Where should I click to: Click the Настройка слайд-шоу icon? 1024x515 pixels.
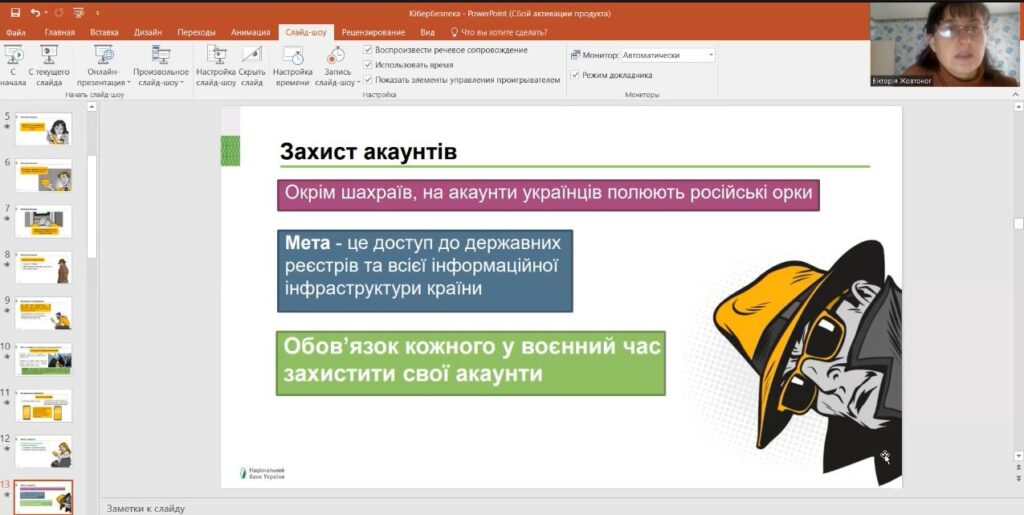[216, 56]
